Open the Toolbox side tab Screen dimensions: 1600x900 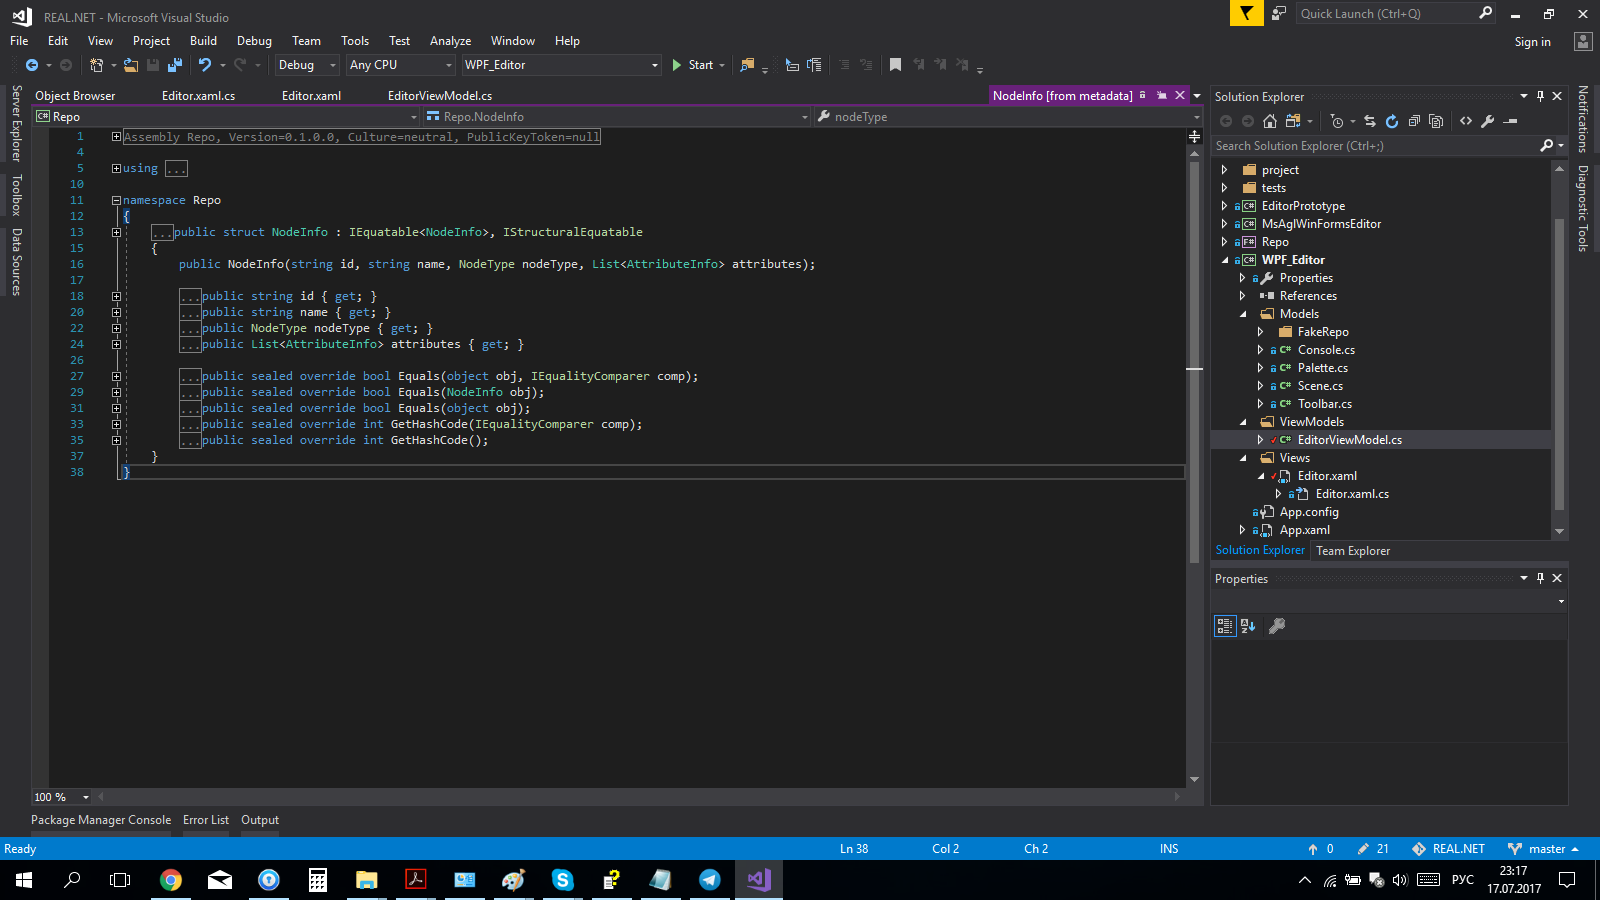point(16,195)
